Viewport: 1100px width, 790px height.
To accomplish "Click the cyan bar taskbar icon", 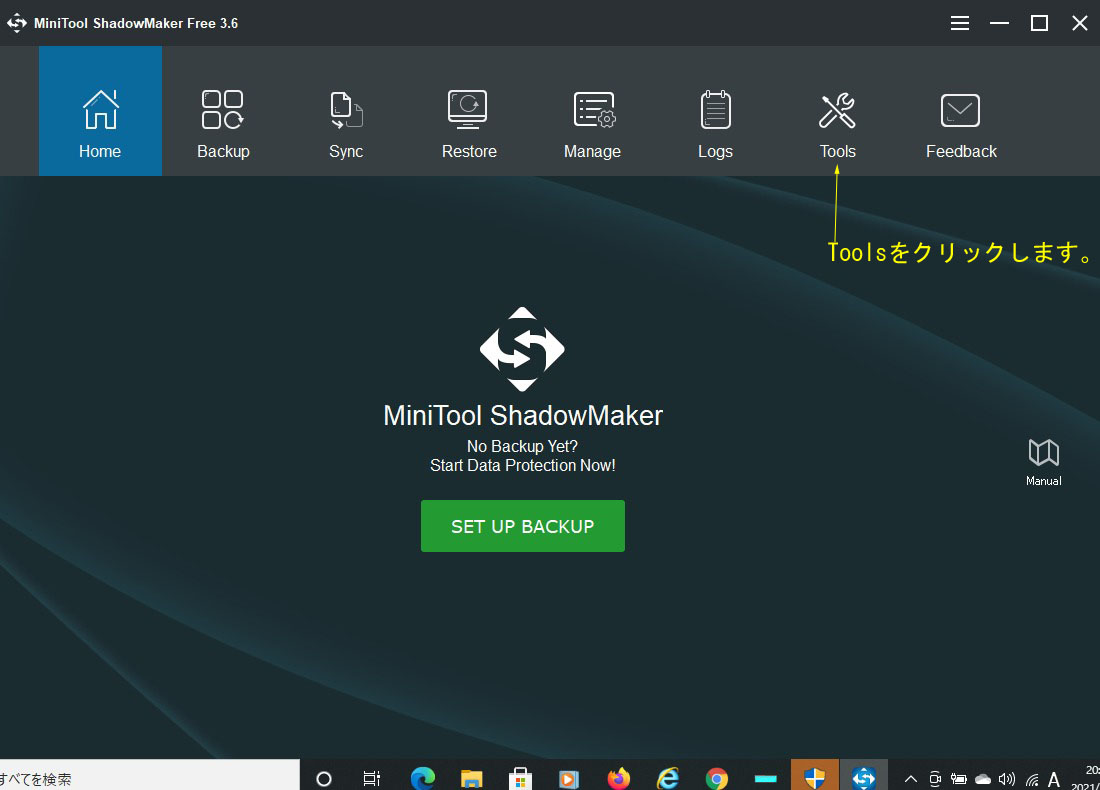I will click(765, 778).
